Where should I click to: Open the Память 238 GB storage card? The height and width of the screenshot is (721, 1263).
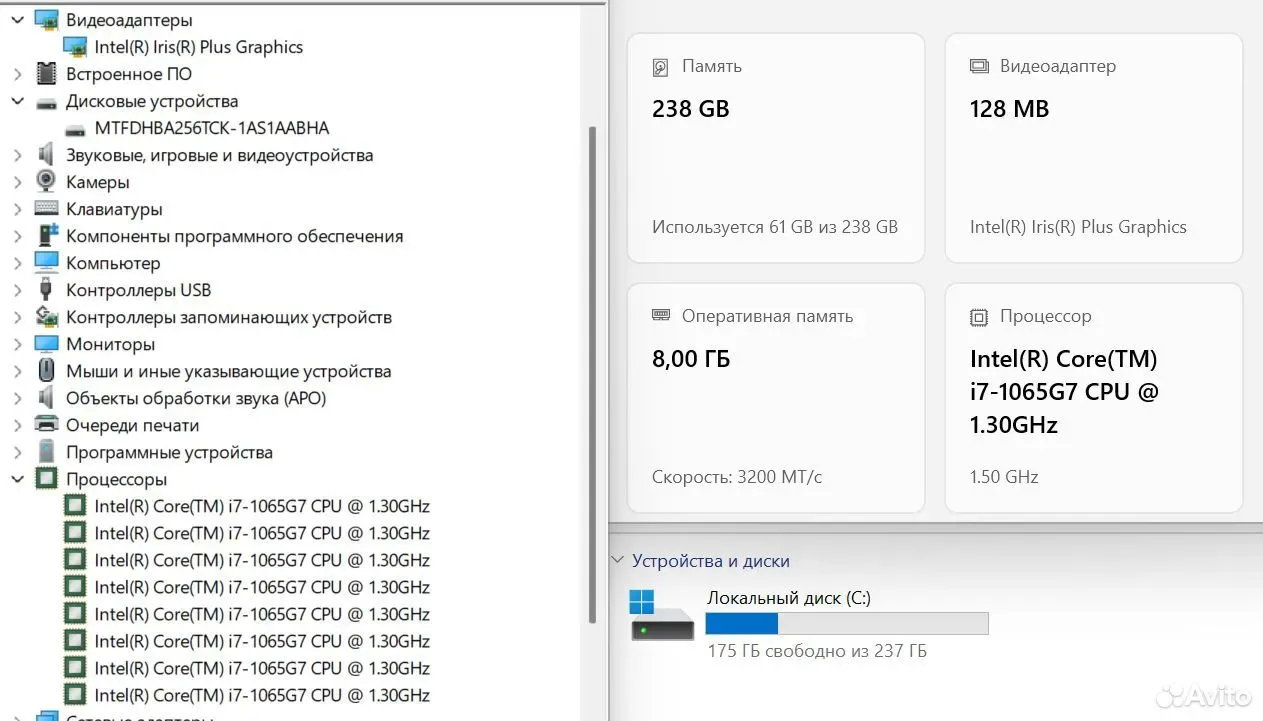pyautogui.click(x=776, y=148)
